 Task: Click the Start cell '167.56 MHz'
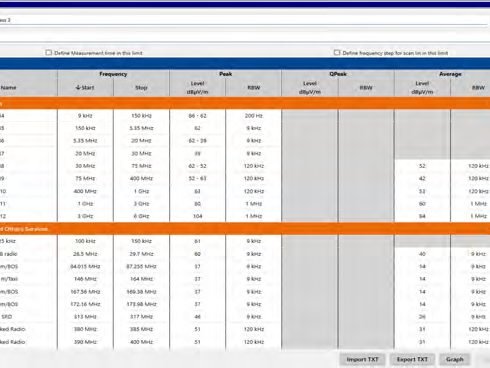point(85,292)
